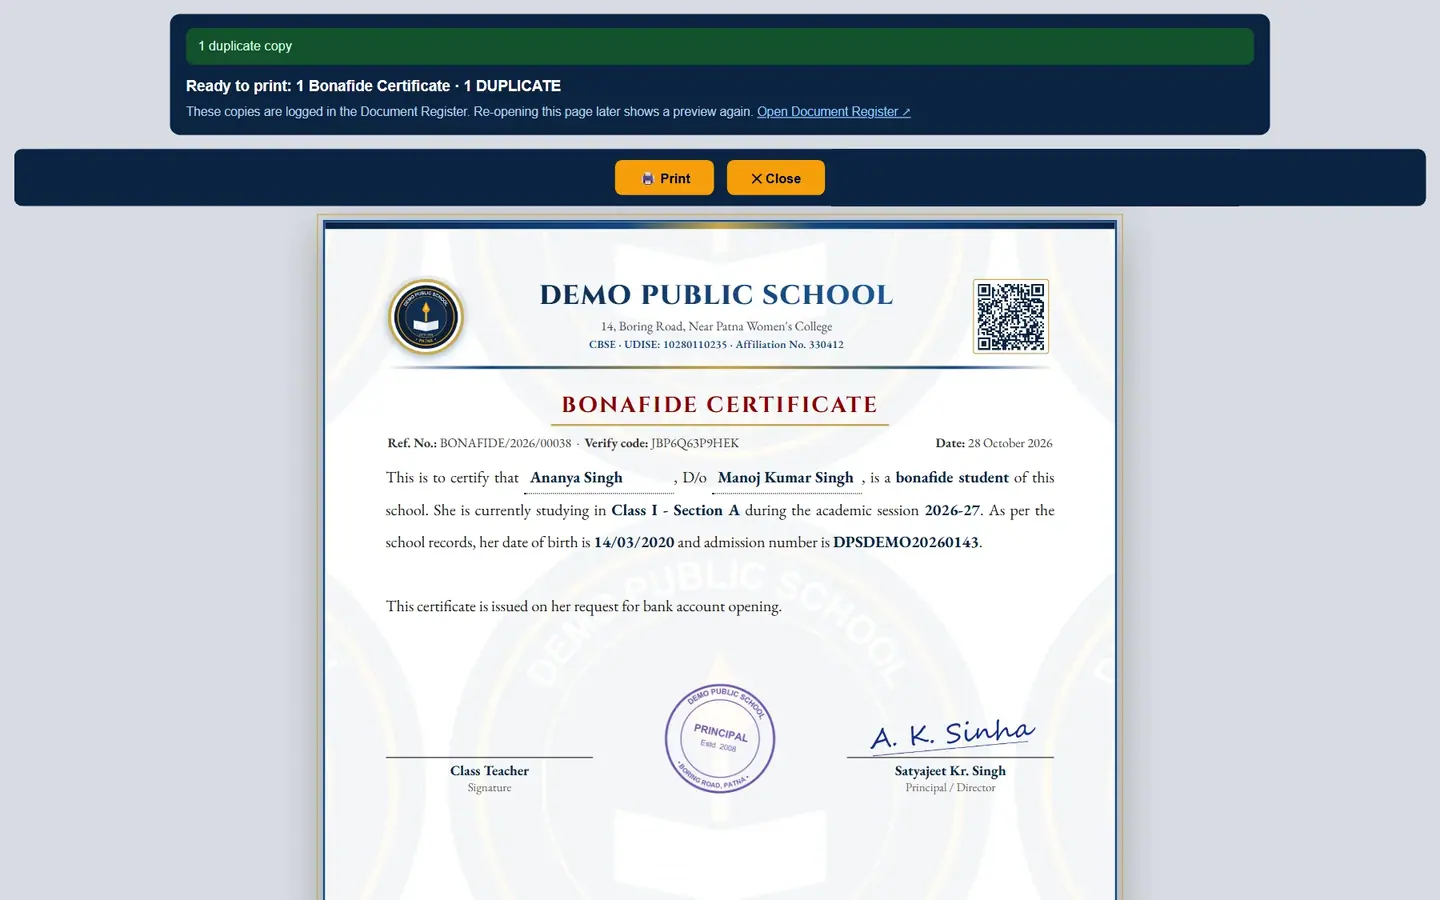The width and height of the screenshot is (1440, 900).
Task: Click the 'Class I' text
Action: pos(634,510)
